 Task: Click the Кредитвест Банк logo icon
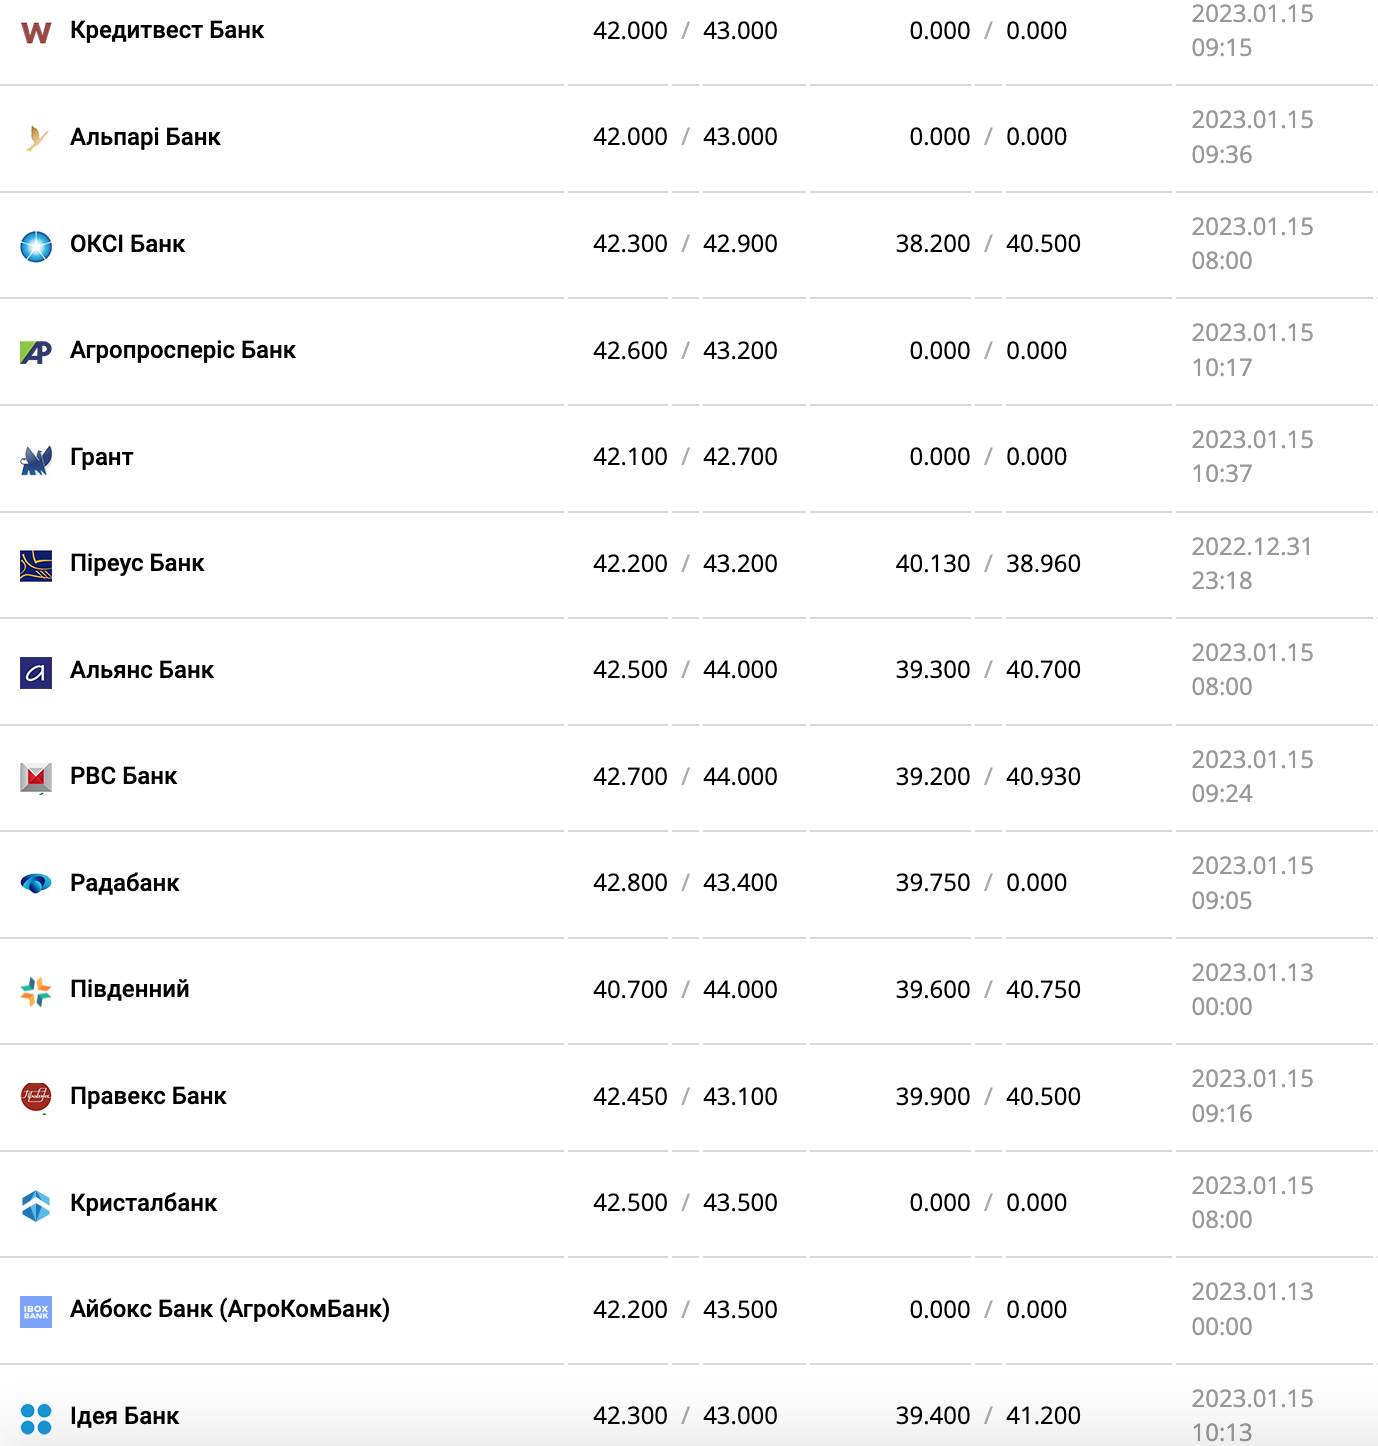click(x=36, y=32)
